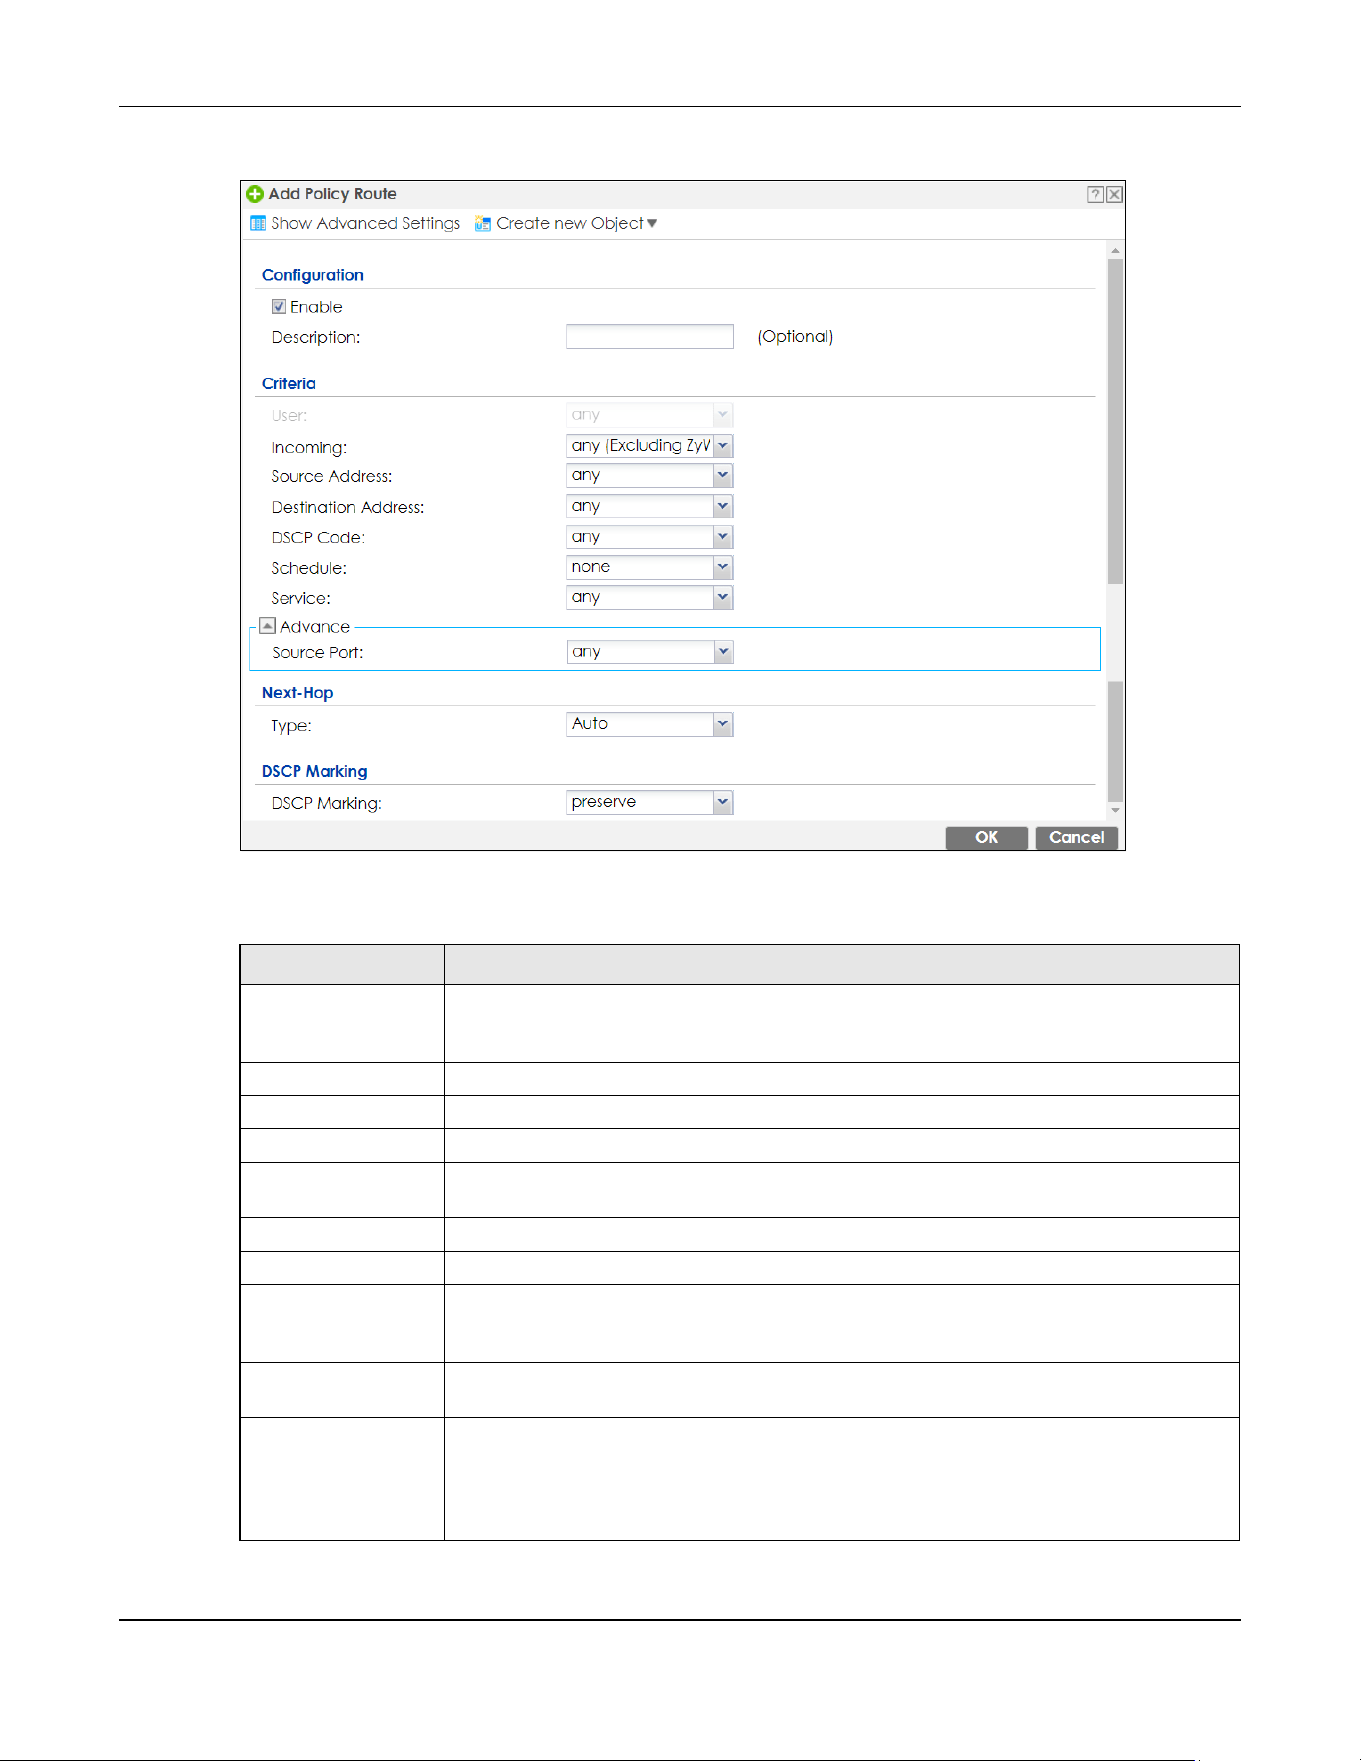Screen dimensions: 1361x1761
Task: Click Show Advanced Settings link
Action: (365, 223)
